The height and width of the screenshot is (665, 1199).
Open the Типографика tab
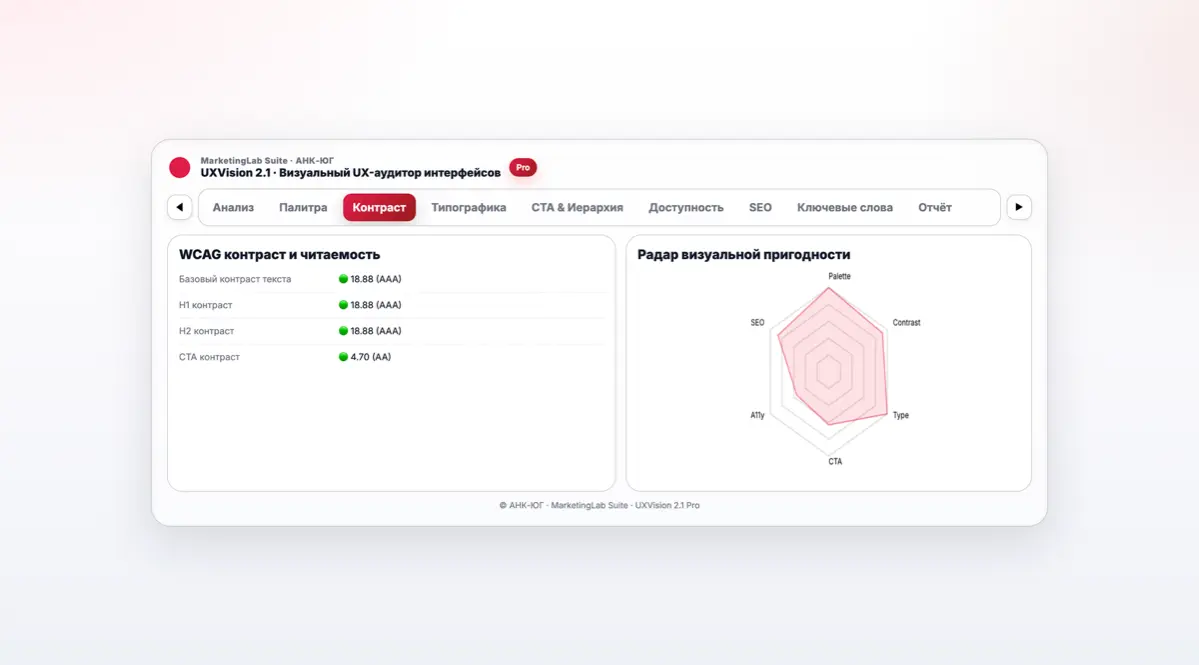click(469, 207)
